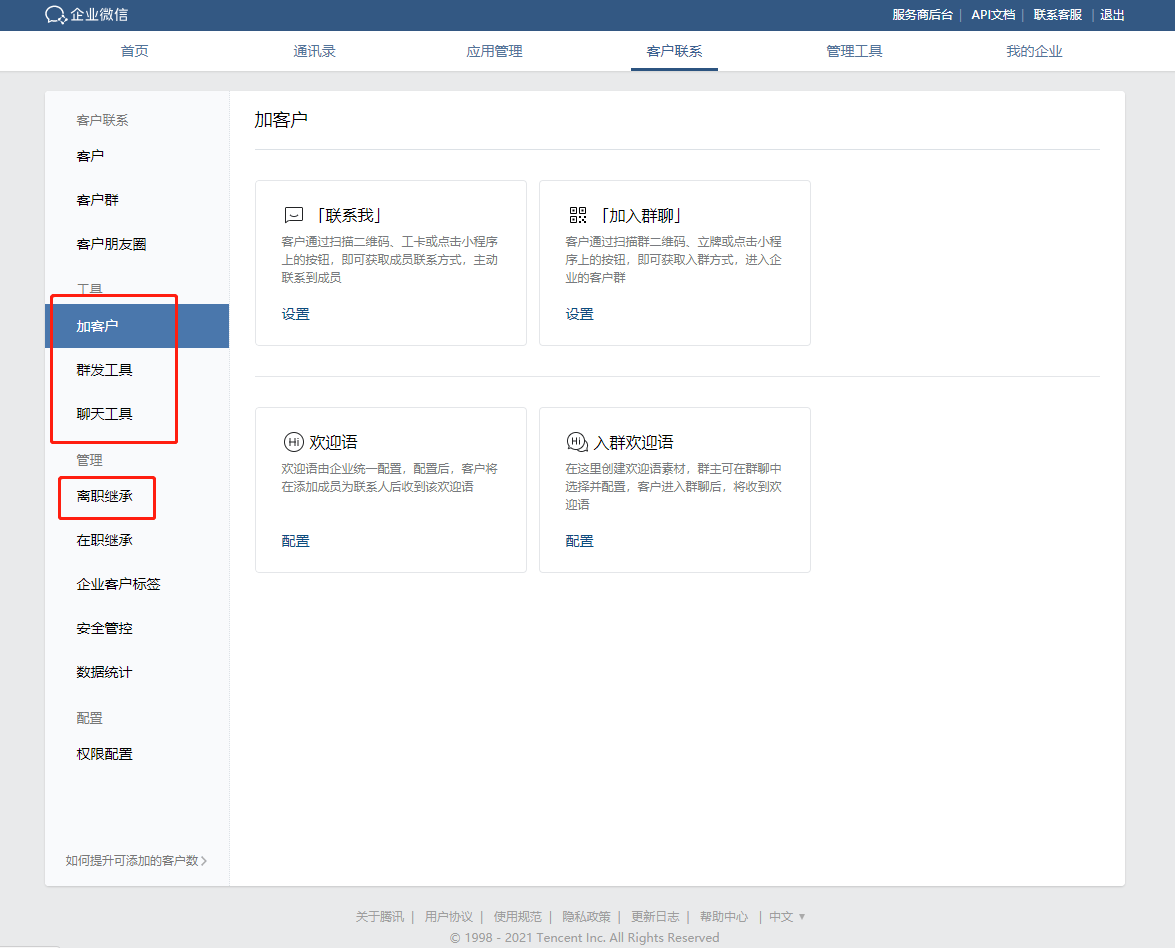
Task: Click the Hi icon beside 欢迎语
Action: [293, 441]
